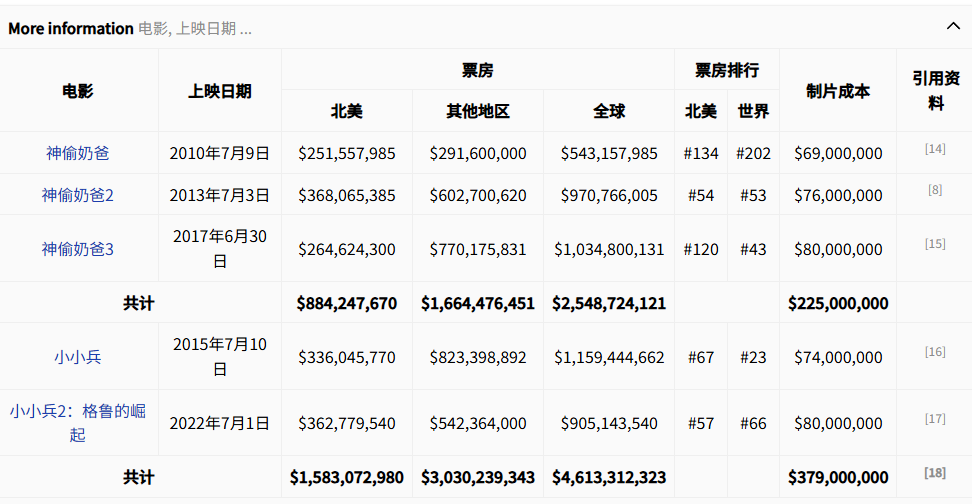The width and height of the screenshot is (972, 504).
Task: Select the 票房 group header
Action: click(477, 70)
